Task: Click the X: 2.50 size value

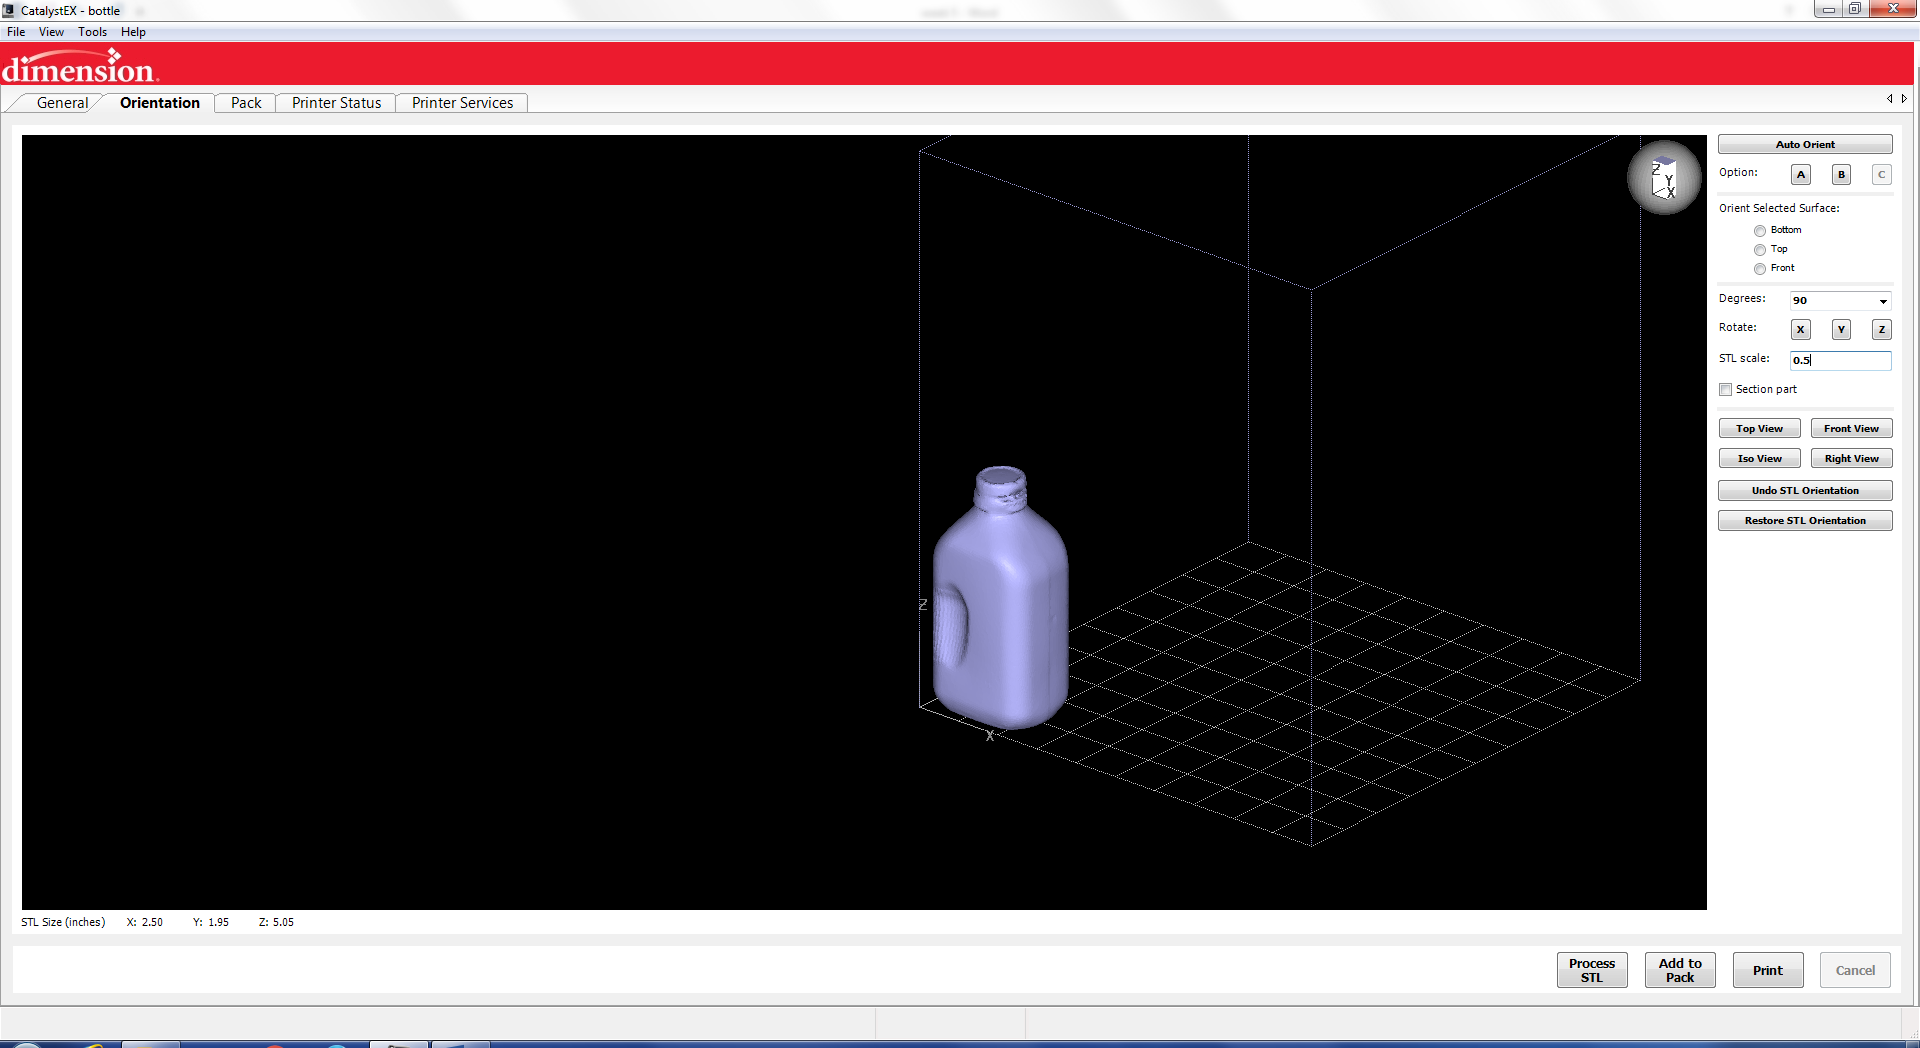Action: [144, 922]
